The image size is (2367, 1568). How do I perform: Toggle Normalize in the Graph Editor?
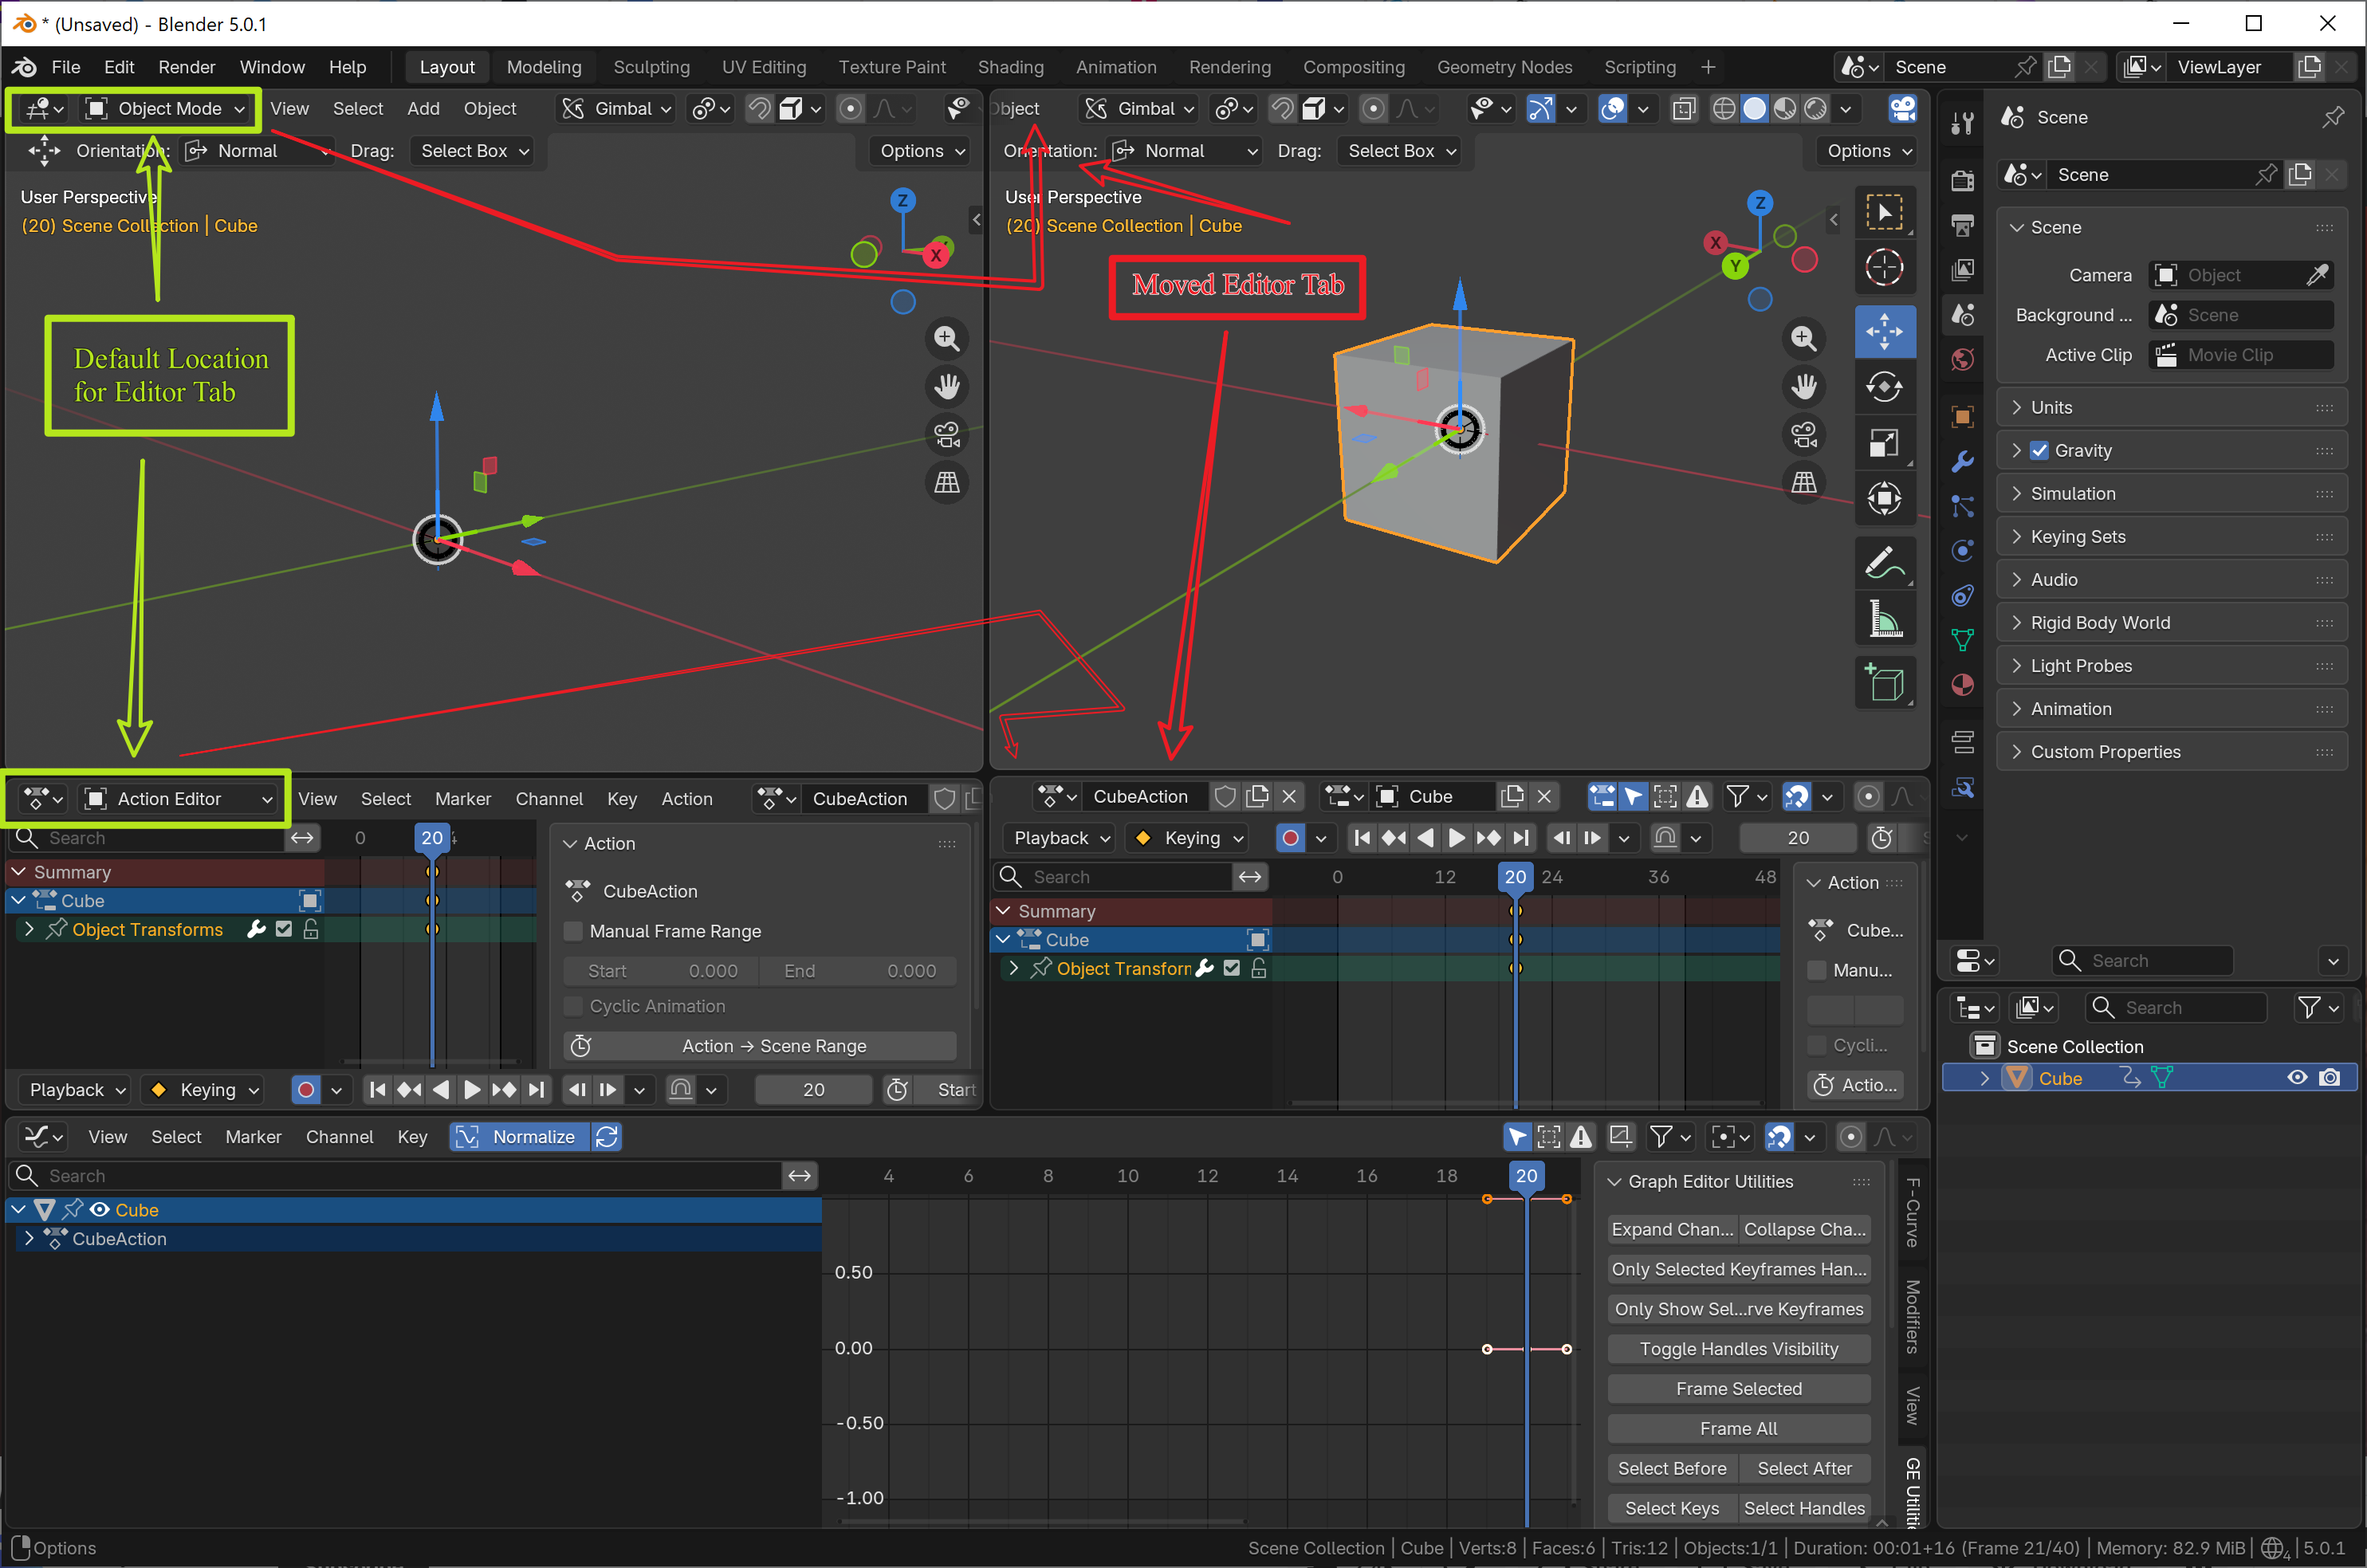click(x=519, y=1137)
